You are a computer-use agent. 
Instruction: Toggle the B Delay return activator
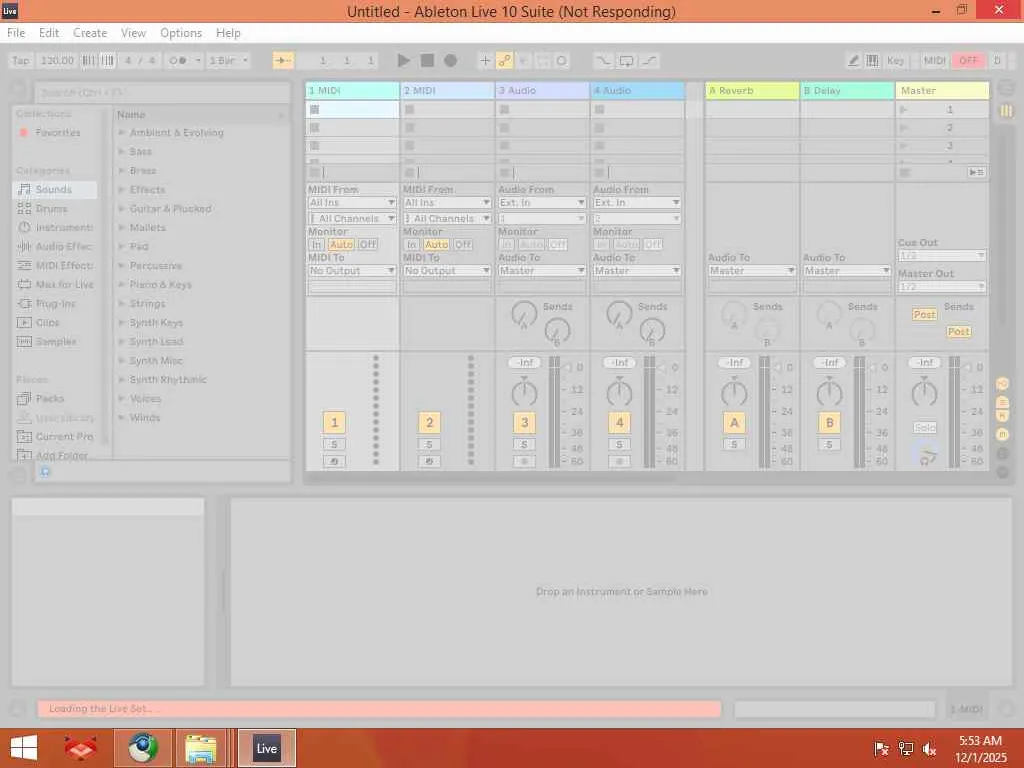(829, 423)
